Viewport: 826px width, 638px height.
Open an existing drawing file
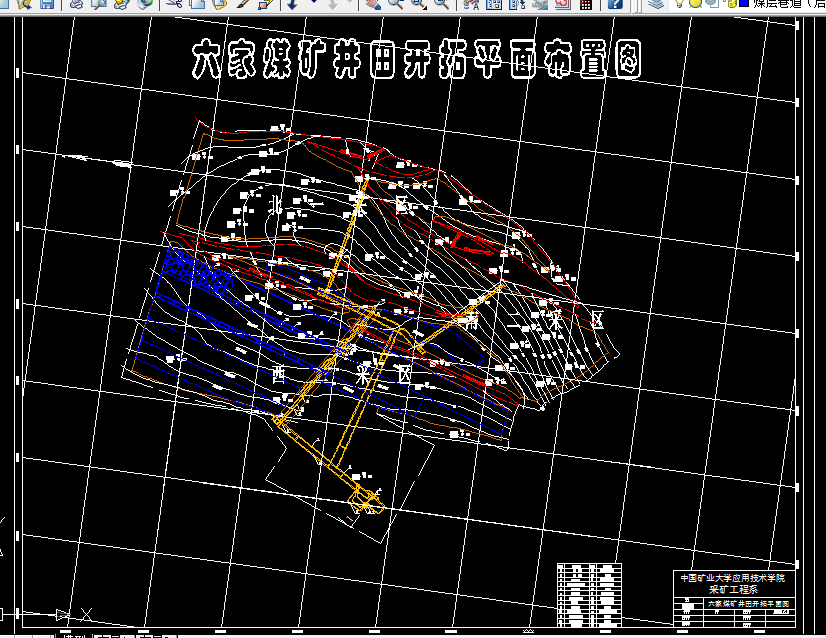22,6
